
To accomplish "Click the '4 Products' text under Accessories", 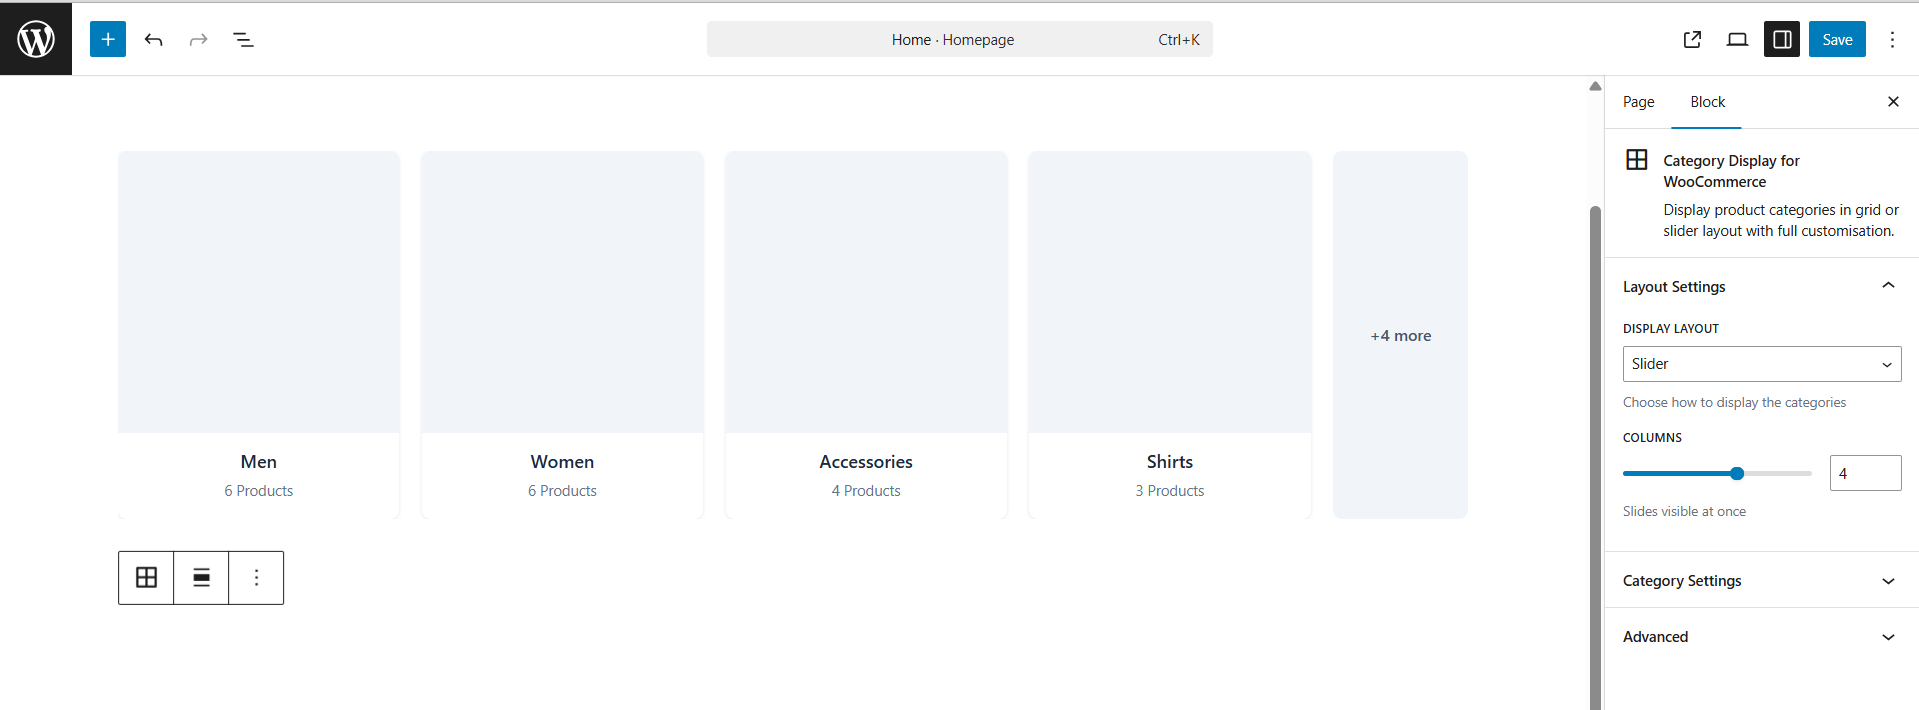I will [x=866, y=491].
